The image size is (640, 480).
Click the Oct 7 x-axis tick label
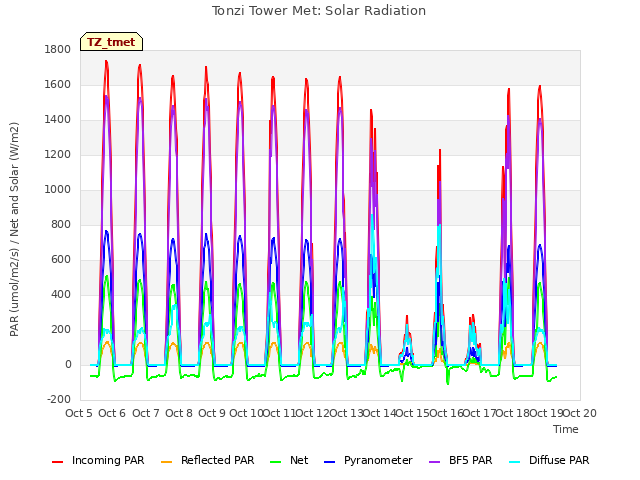click(x=145, y=413)
